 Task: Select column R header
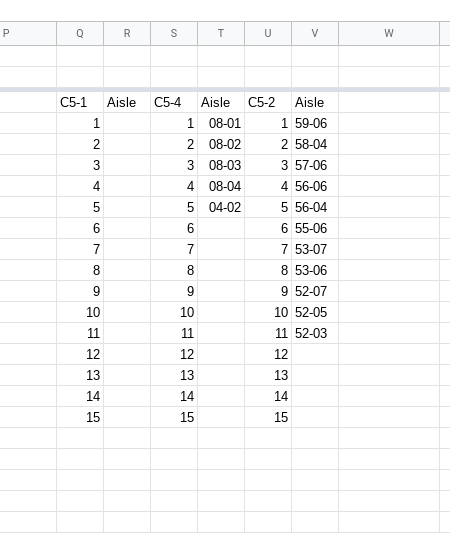click(x=127, y=33)
